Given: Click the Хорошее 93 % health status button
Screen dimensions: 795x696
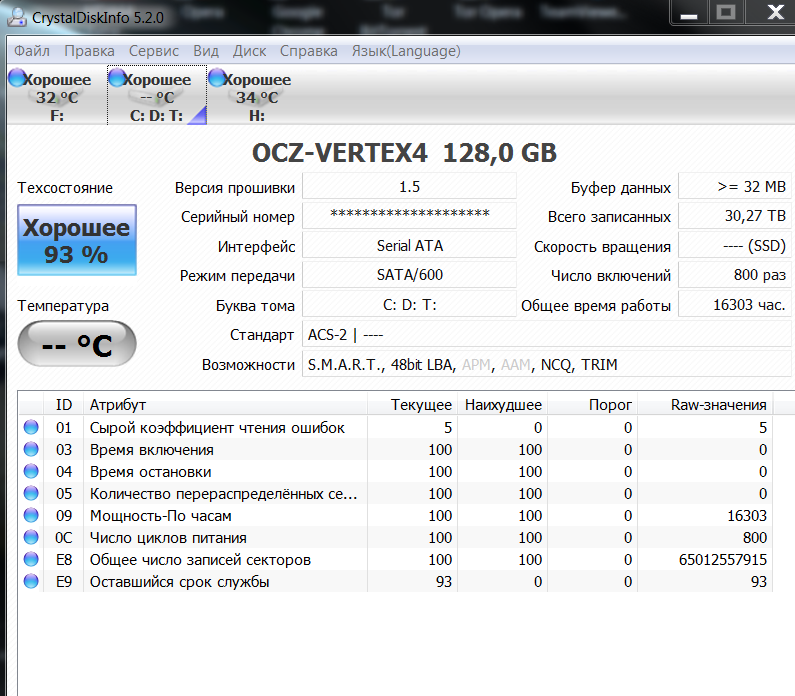Looking at the screenshot, I should (x=77, y=240).
